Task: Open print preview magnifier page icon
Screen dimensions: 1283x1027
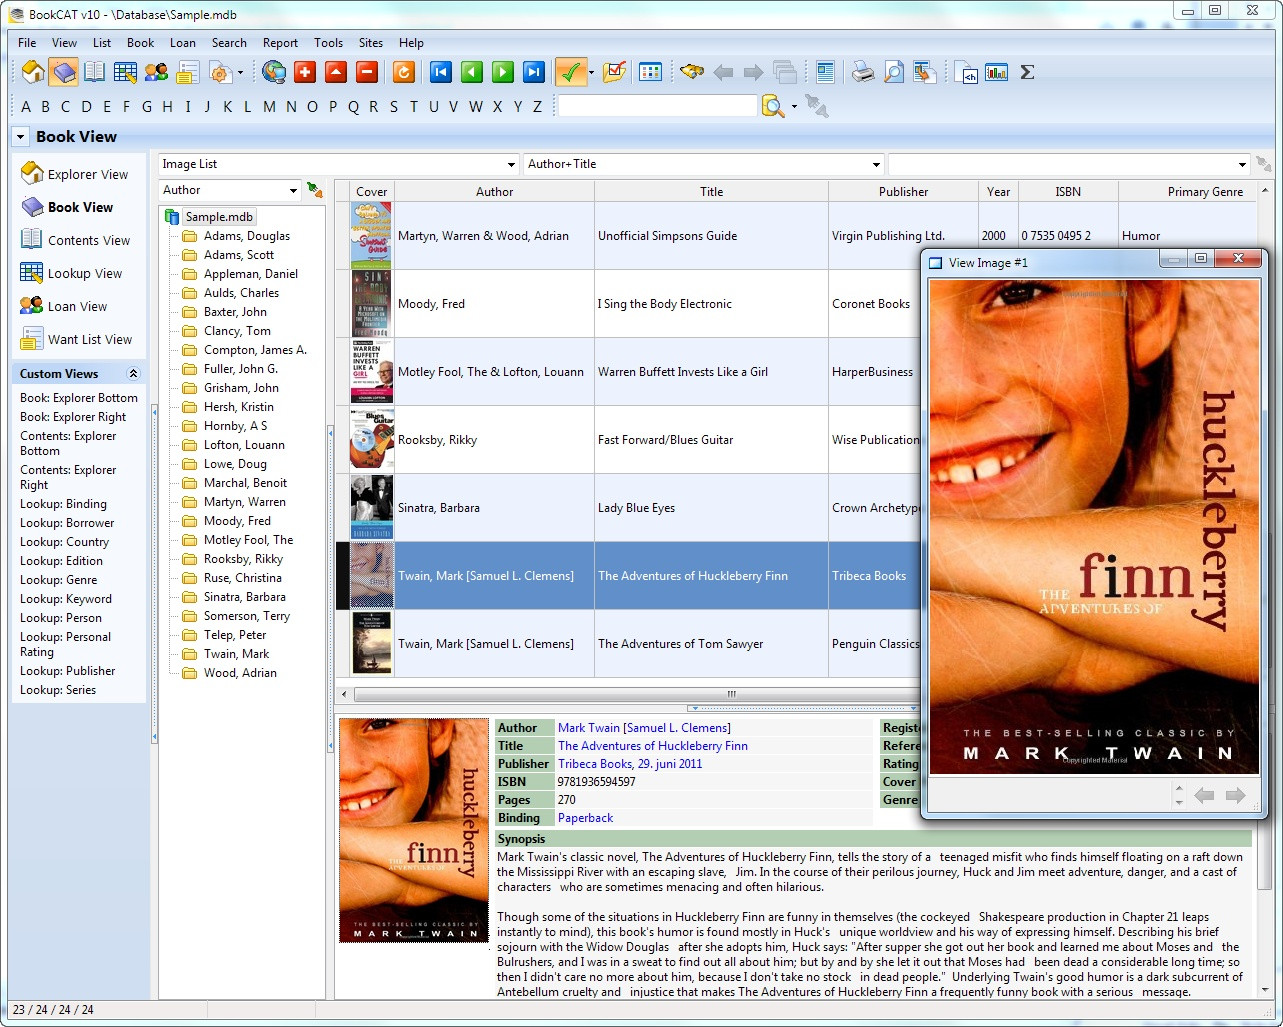Action: coord(894,72)
